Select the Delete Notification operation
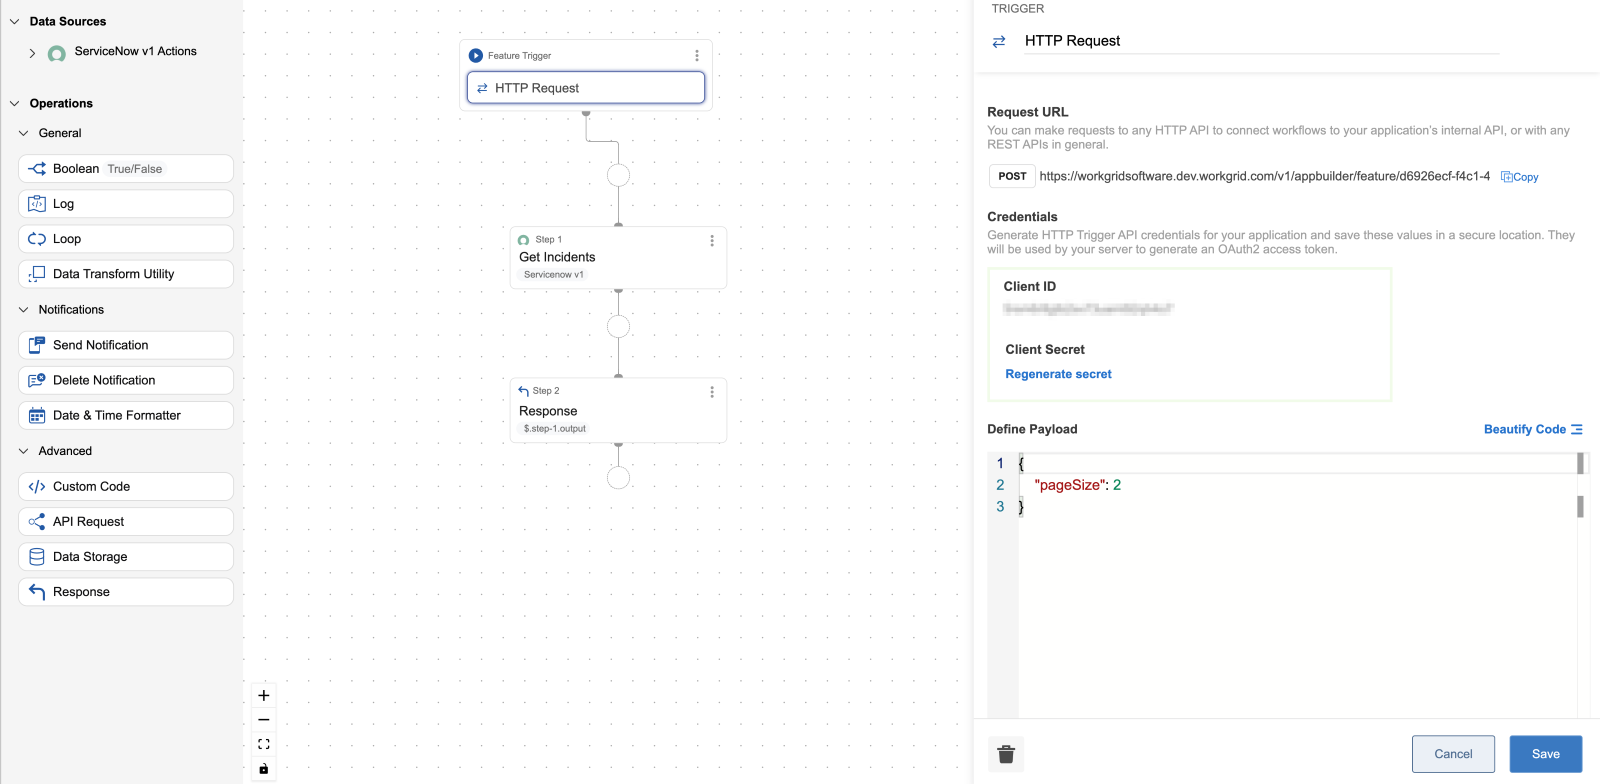 point(126,380)
